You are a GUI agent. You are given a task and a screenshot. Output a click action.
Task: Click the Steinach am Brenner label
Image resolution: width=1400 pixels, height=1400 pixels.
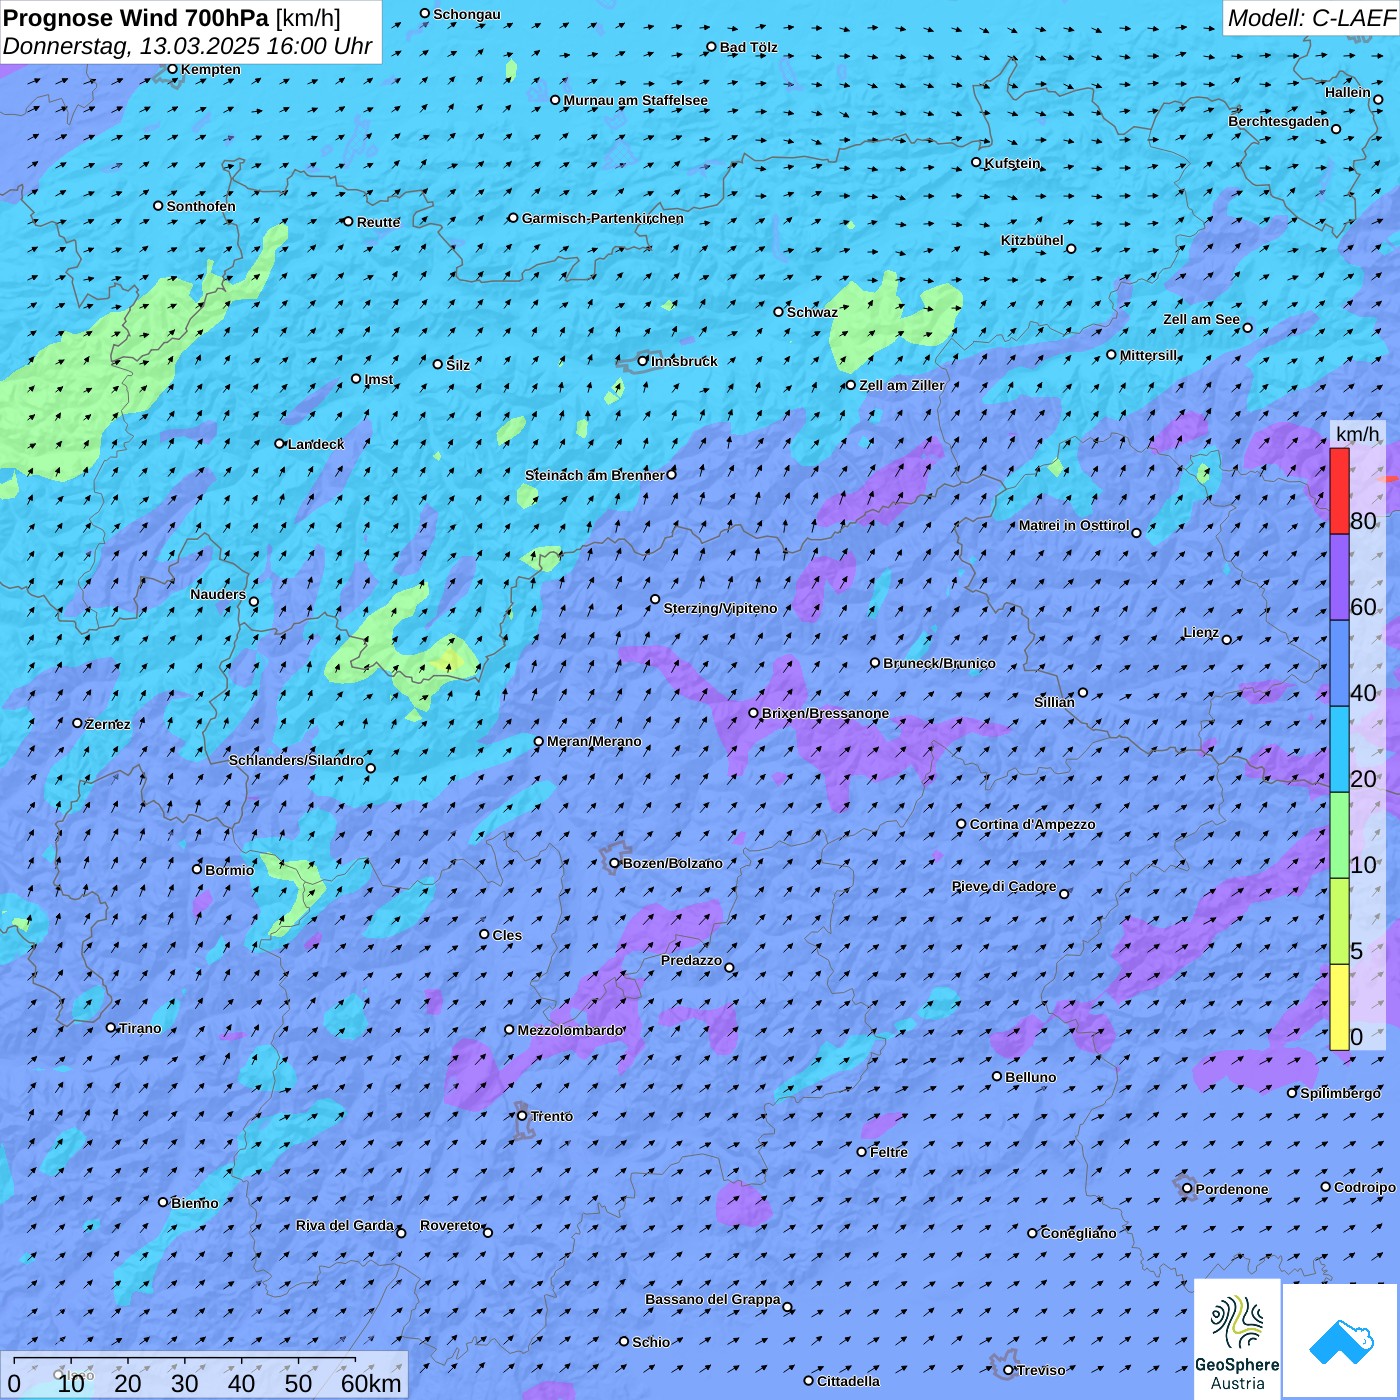coord(595,475)
